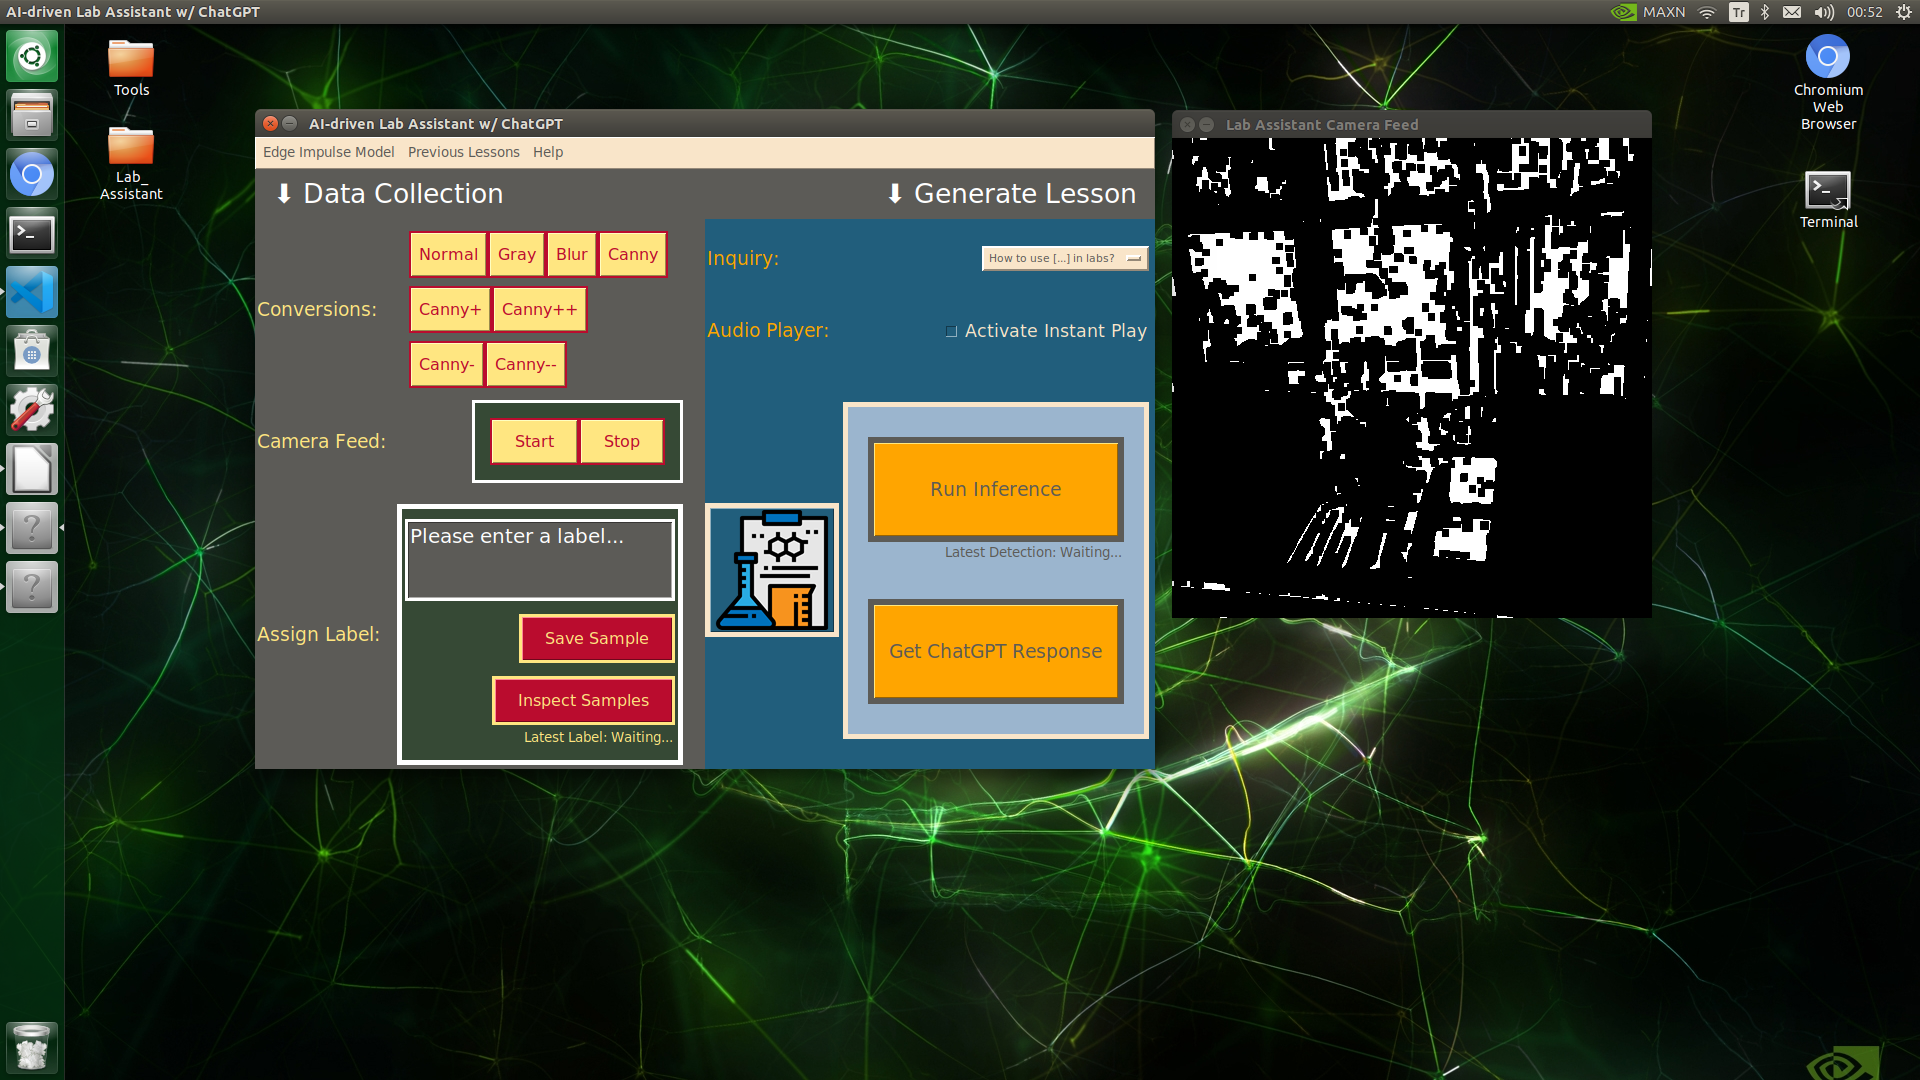This screenshot has width=1920, height=1080.
Task: Click the lab flask clipboard logo image
Action: tap(772, 570)
